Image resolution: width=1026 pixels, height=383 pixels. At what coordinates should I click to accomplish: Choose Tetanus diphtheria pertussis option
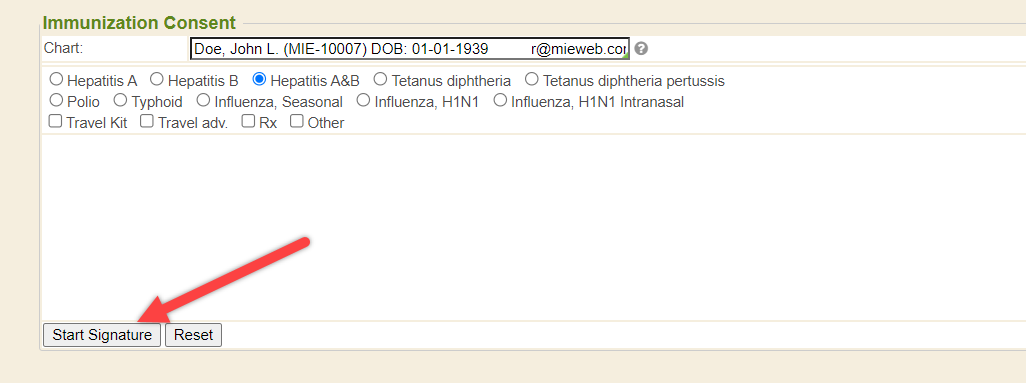tap(532, 79)
